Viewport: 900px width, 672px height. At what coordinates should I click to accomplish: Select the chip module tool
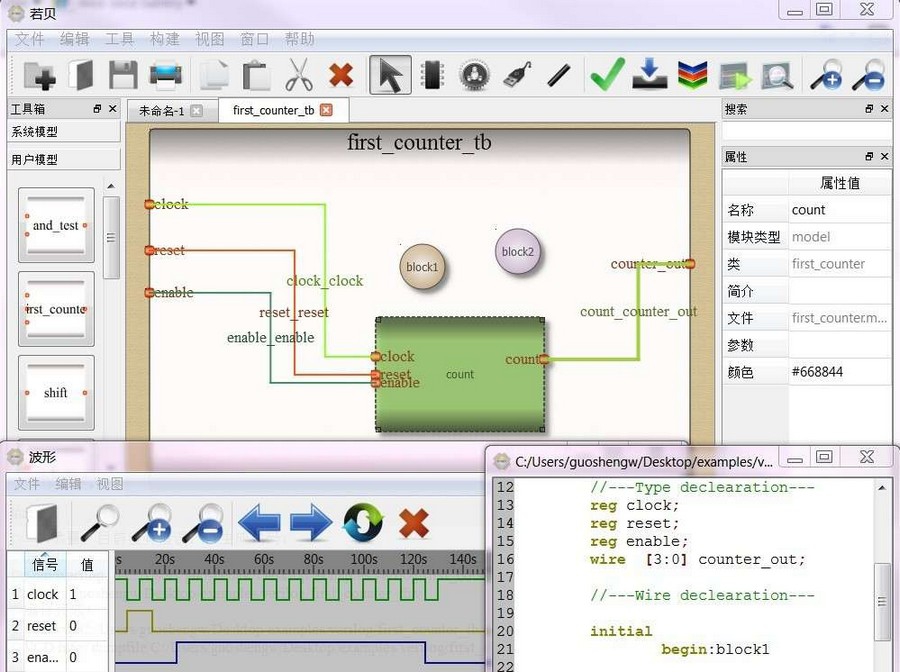click(432, 75)
